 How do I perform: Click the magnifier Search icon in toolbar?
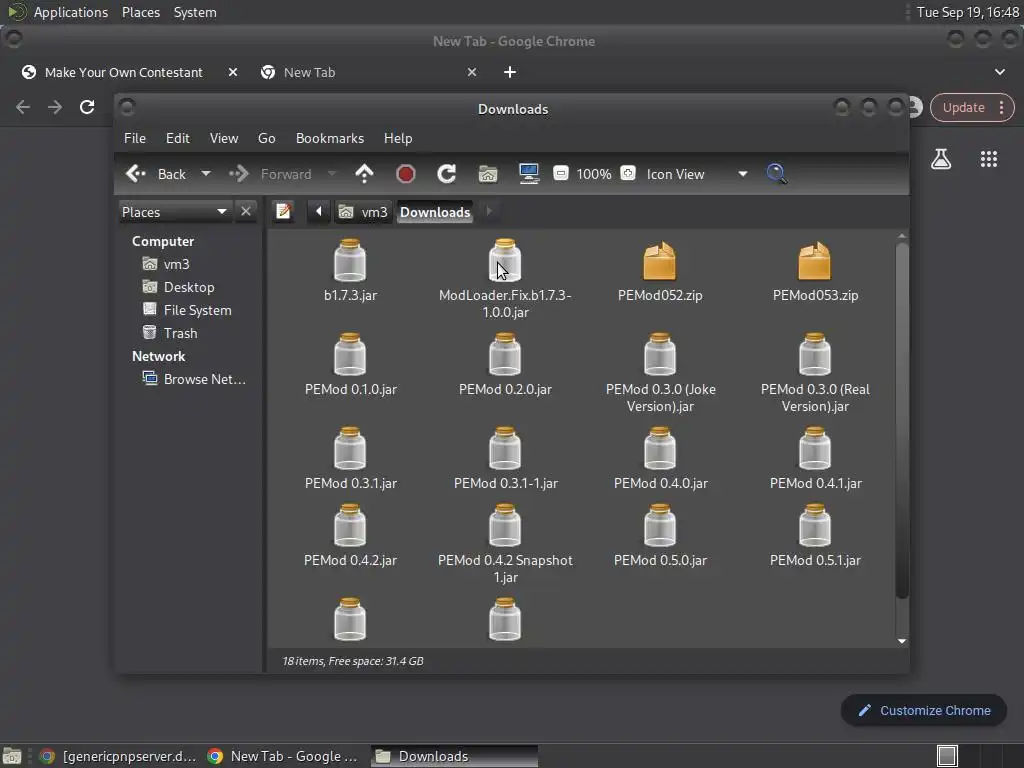coord(776,174)
